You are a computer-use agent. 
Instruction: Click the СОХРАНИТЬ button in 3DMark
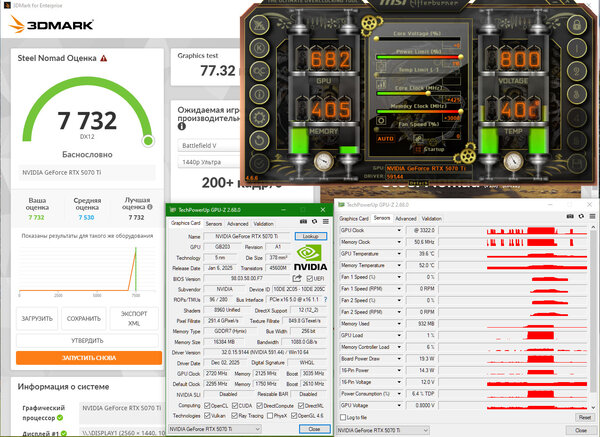(83, 318)
